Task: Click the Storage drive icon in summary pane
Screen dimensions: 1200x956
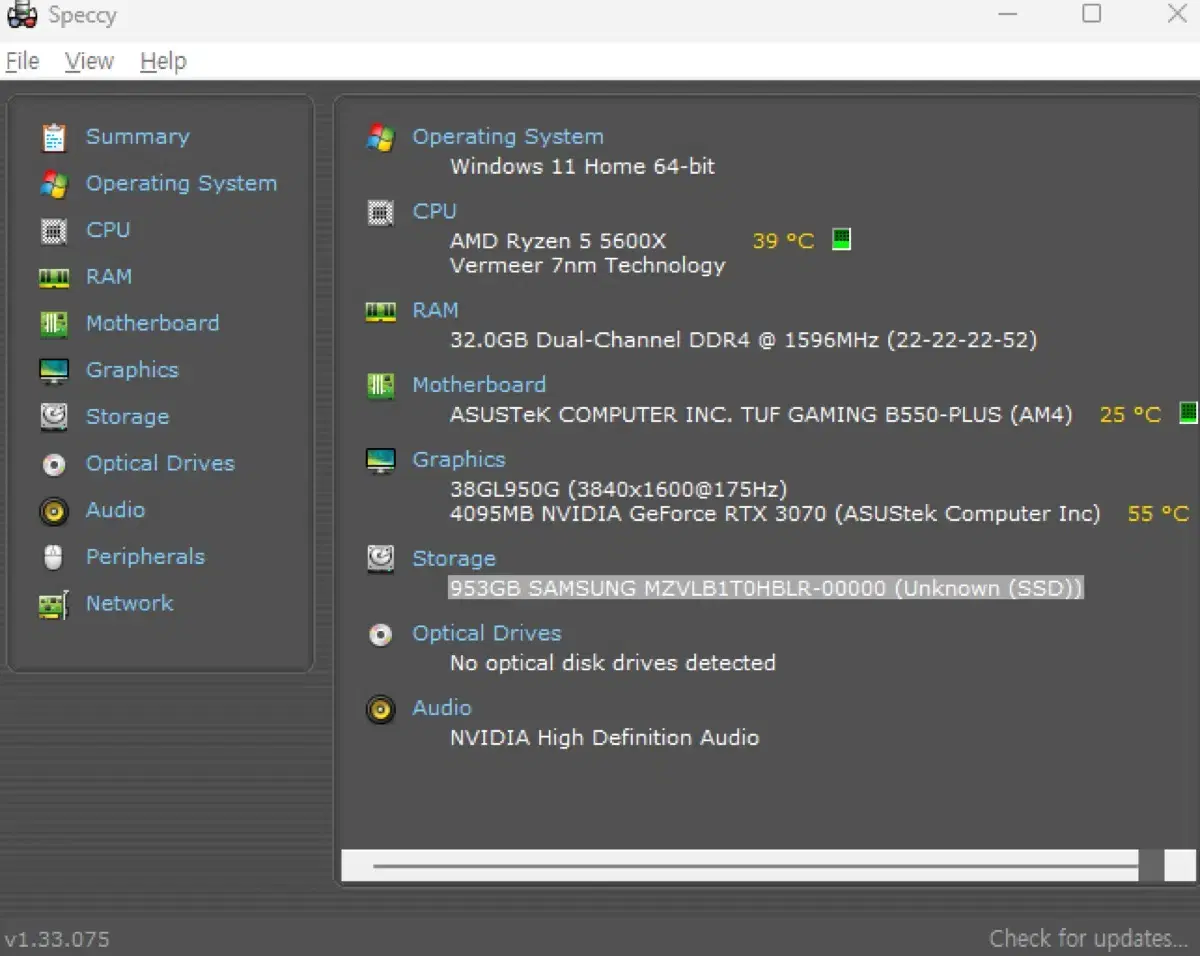Action: click(x=380, y=558)
